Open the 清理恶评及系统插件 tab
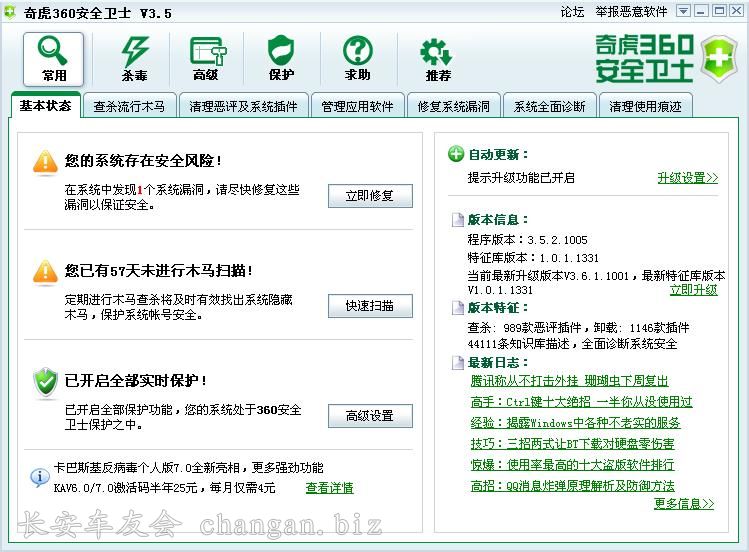The height and width of the screenshot is (552, 749). (243, 106)
